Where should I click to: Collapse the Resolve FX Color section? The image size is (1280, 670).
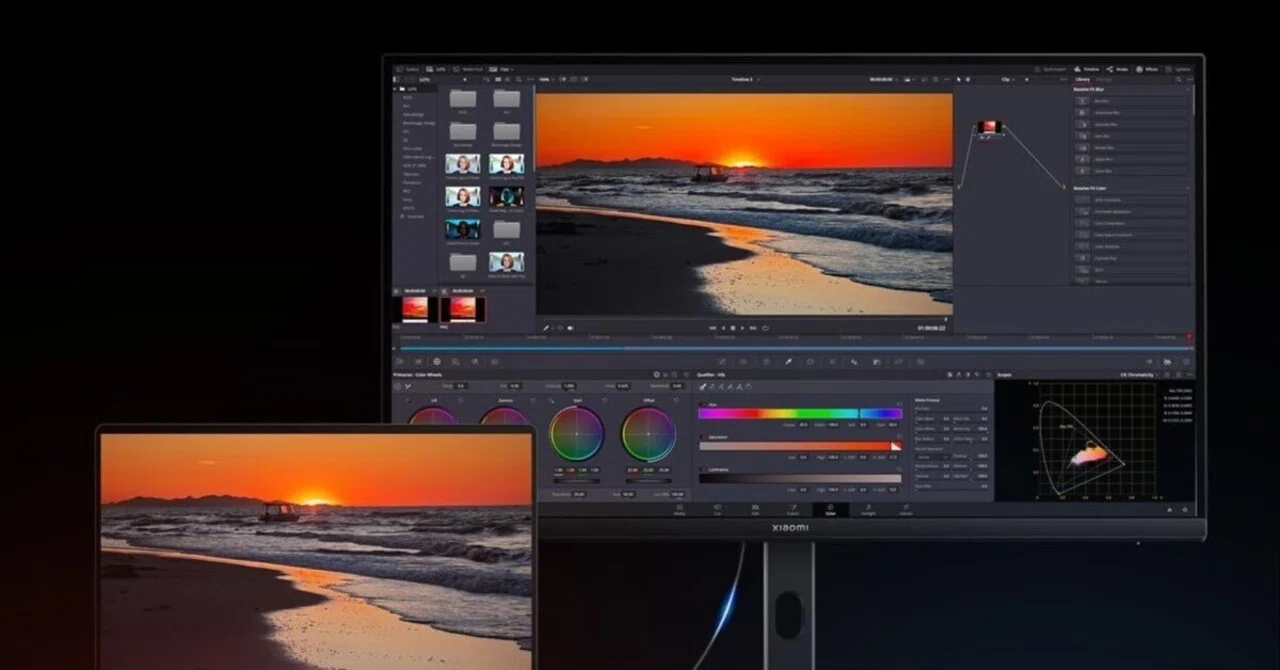pyautogui.click(x=1189, y=188)
